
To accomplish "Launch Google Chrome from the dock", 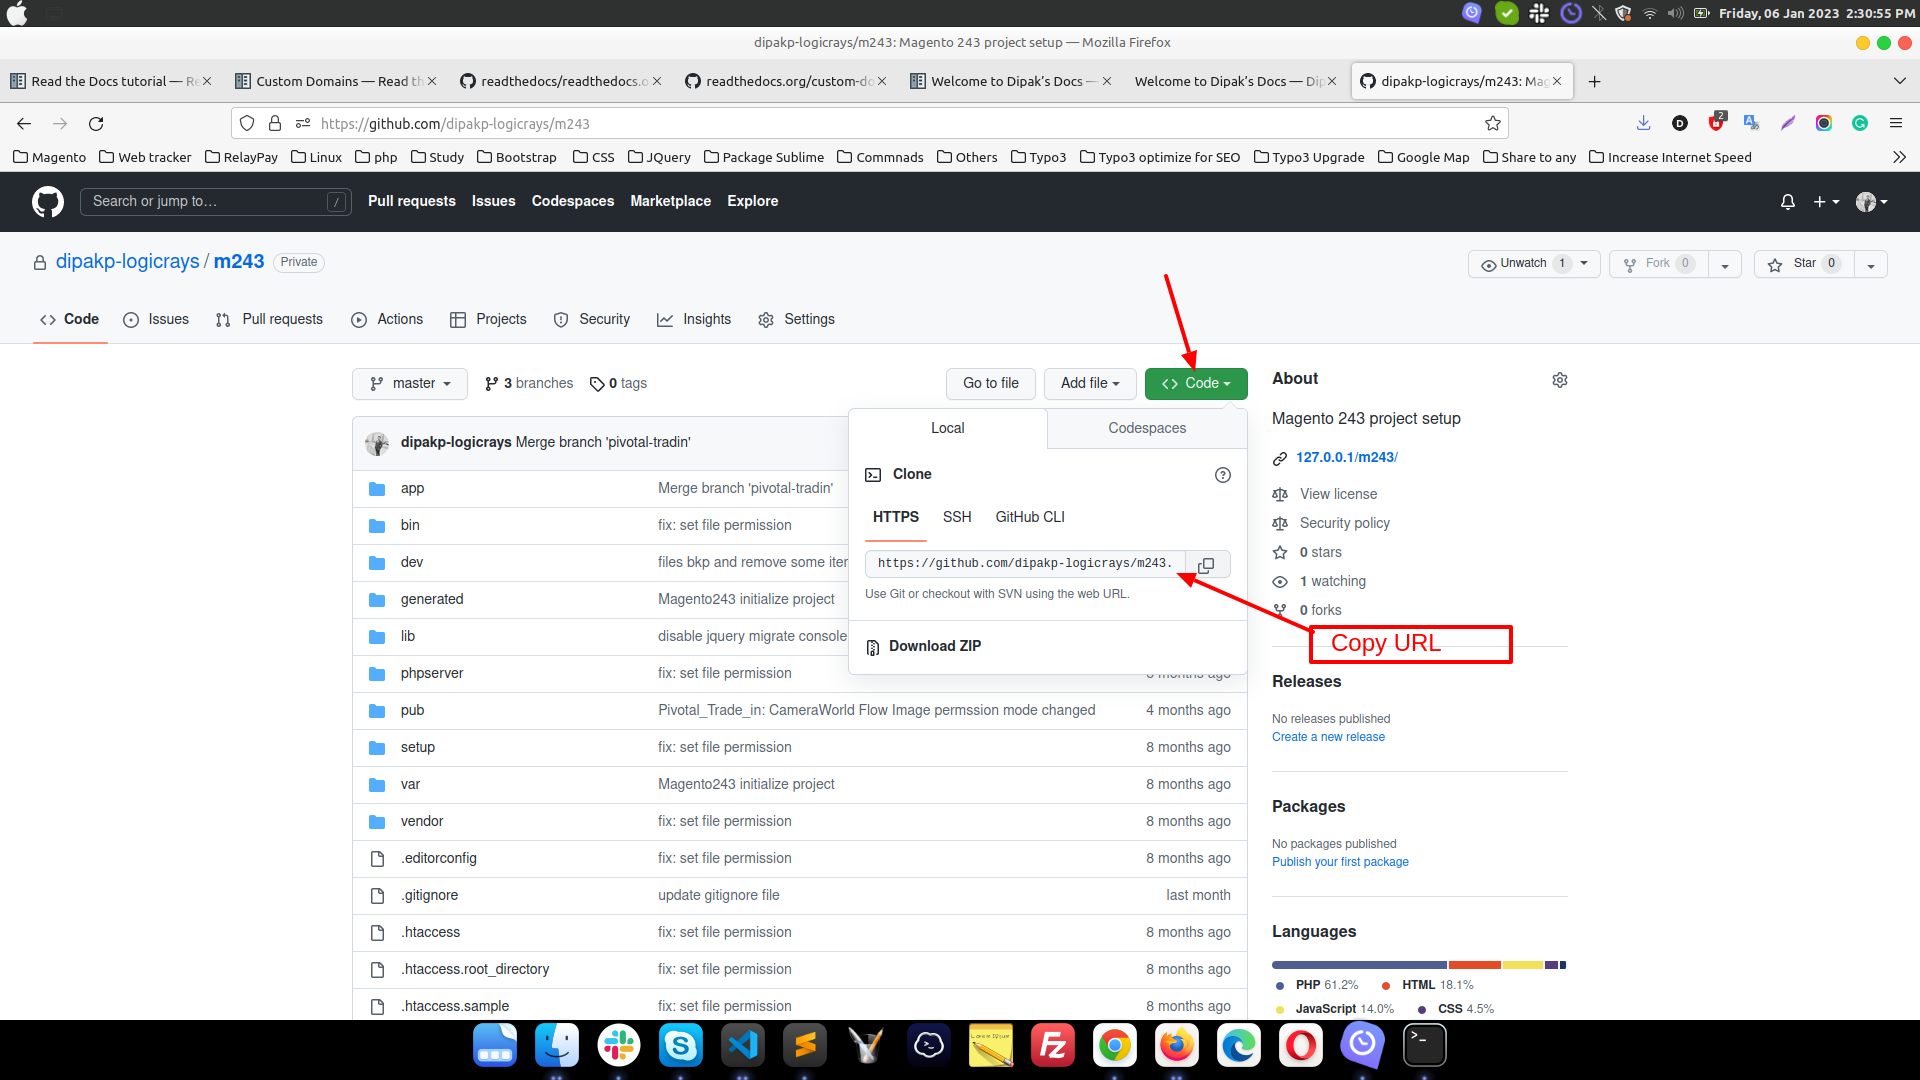I will 1115,1046.
